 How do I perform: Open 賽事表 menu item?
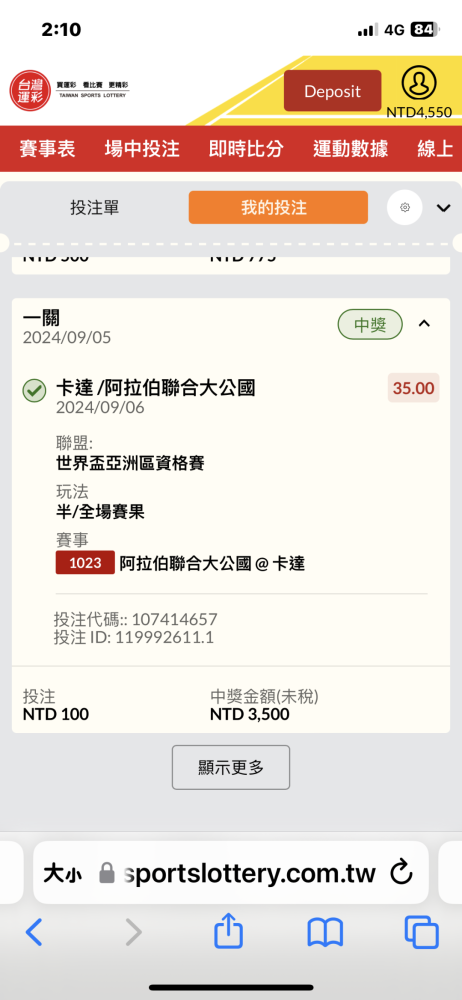coord(47,149)
